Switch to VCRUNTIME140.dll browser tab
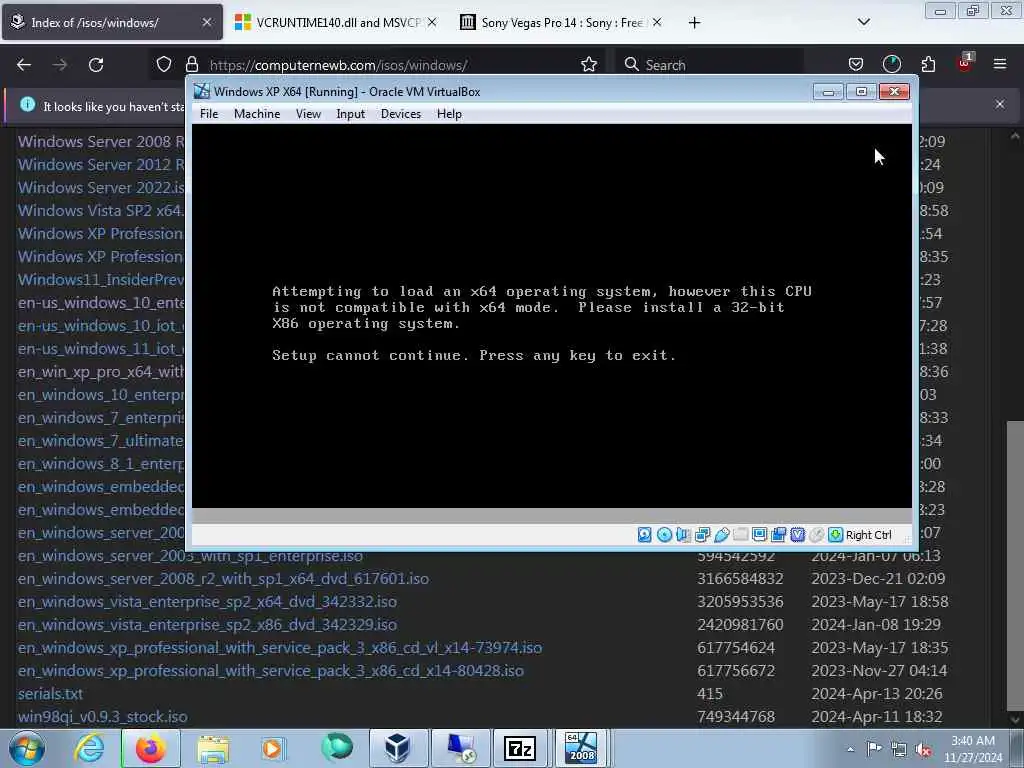The width and height of the screenshot is (1024, 768). coord(336,22)
